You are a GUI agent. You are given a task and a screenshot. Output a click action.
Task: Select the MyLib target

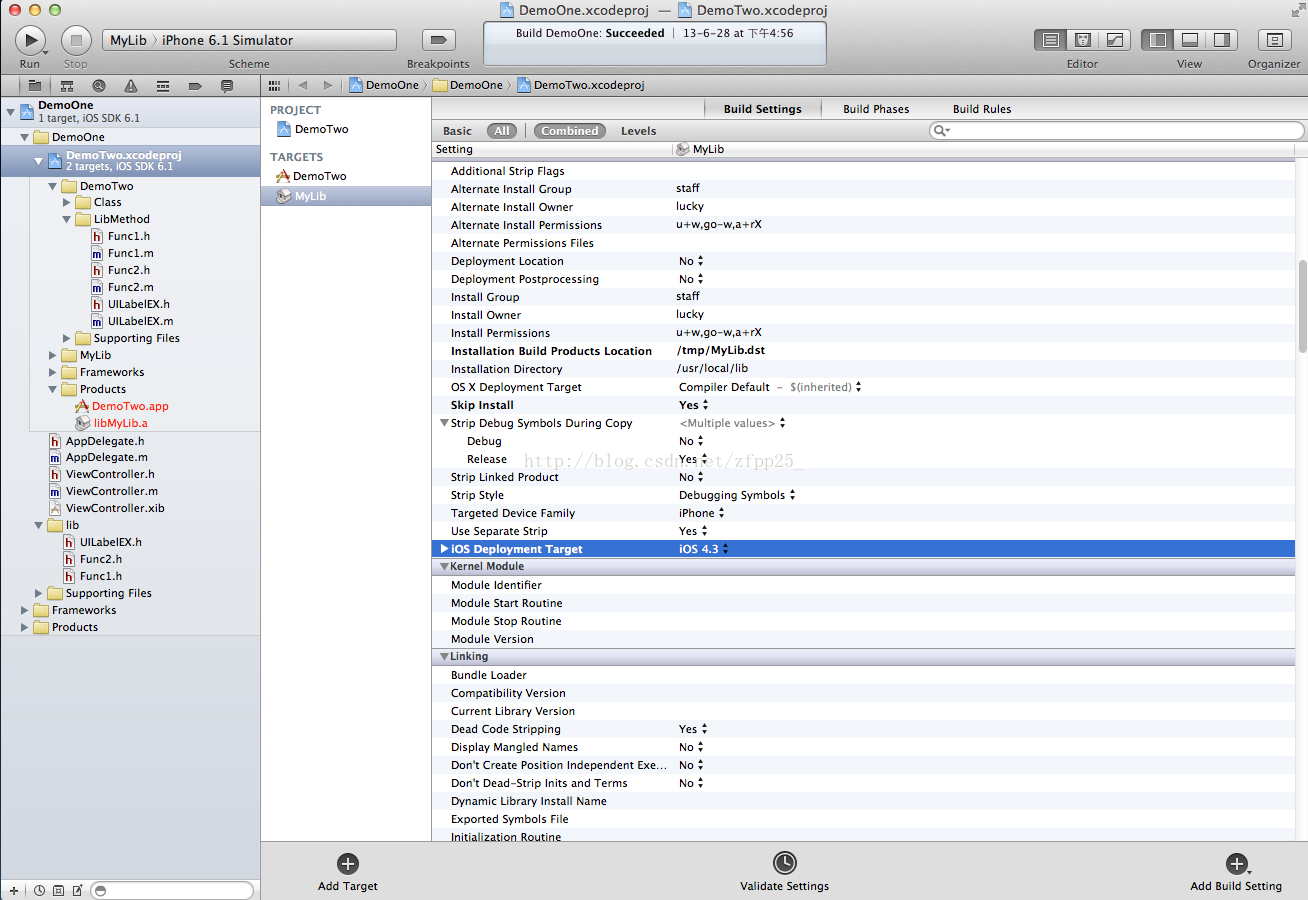346,196
